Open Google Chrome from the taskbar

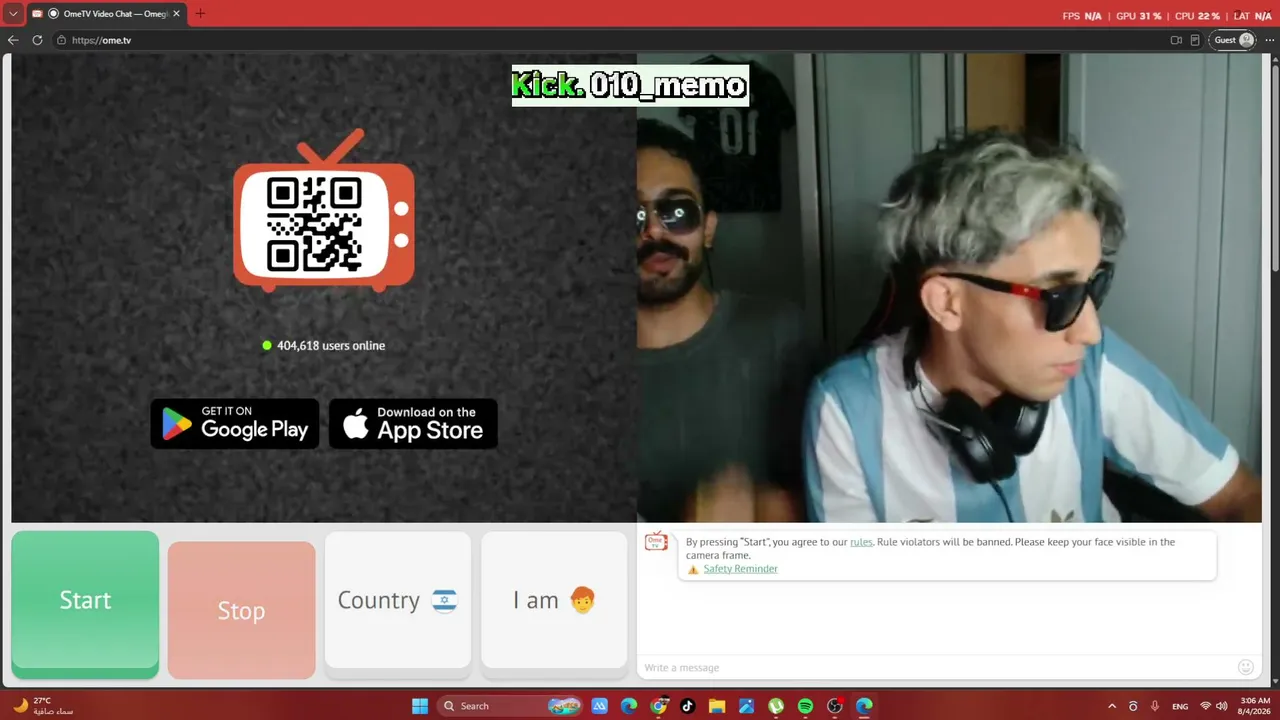[658, 706]
